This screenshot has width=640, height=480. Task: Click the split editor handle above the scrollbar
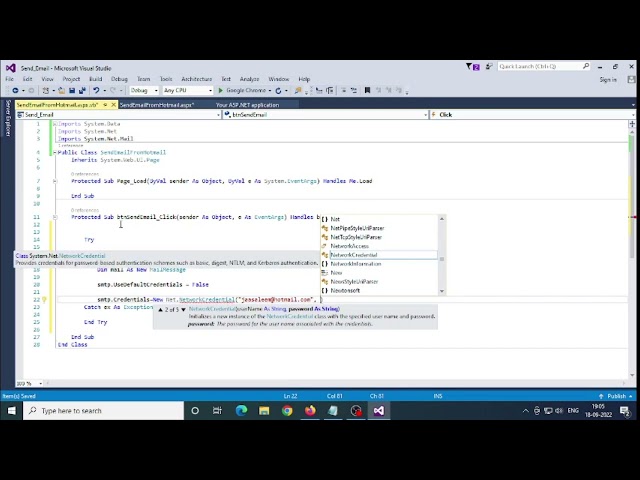632,123
